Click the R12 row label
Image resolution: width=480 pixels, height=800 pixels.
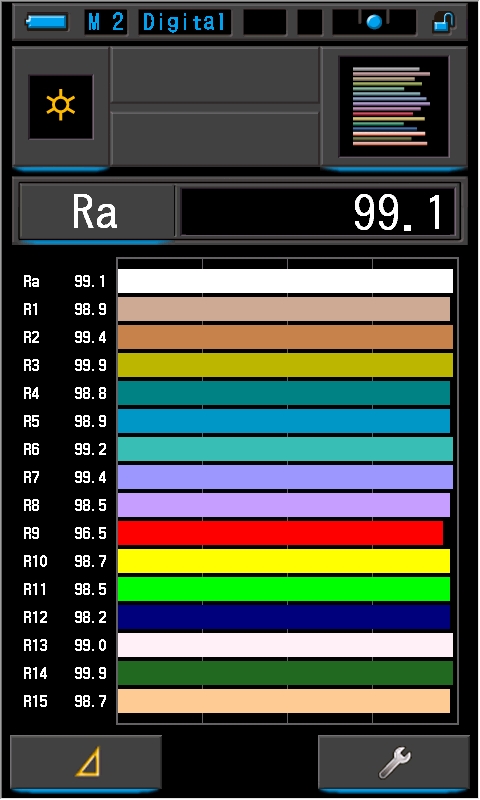35,617
